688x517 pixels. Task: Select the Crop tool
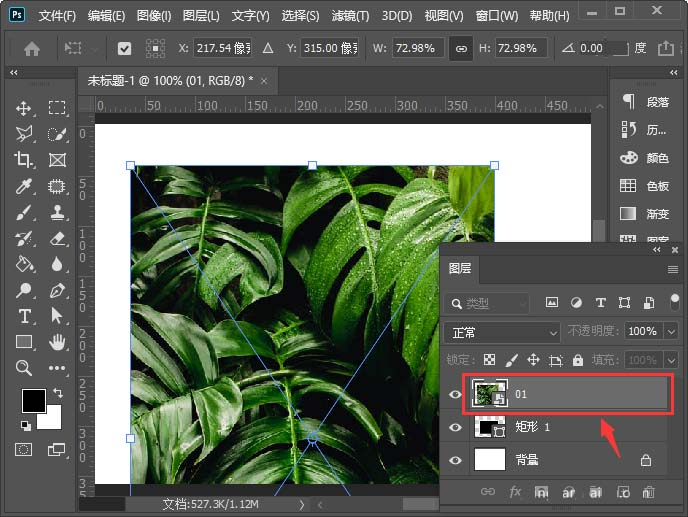coord(25,160)
